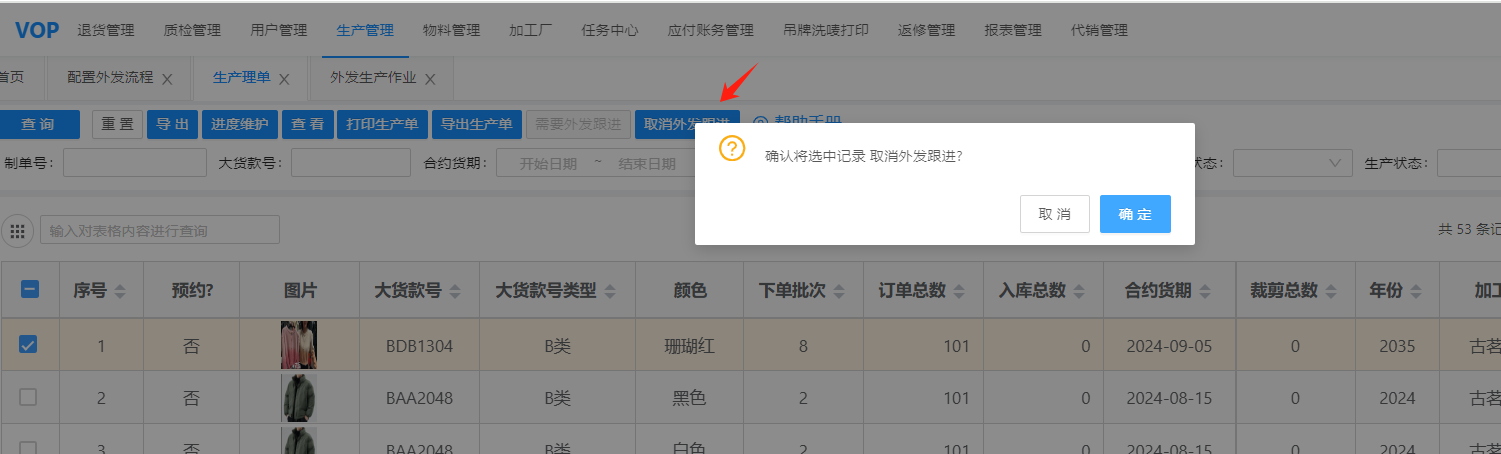The width and height of the screenshot is (1501, 454).
Task: Open the table column grid settings icon
Action: click(x=17, y=231)
